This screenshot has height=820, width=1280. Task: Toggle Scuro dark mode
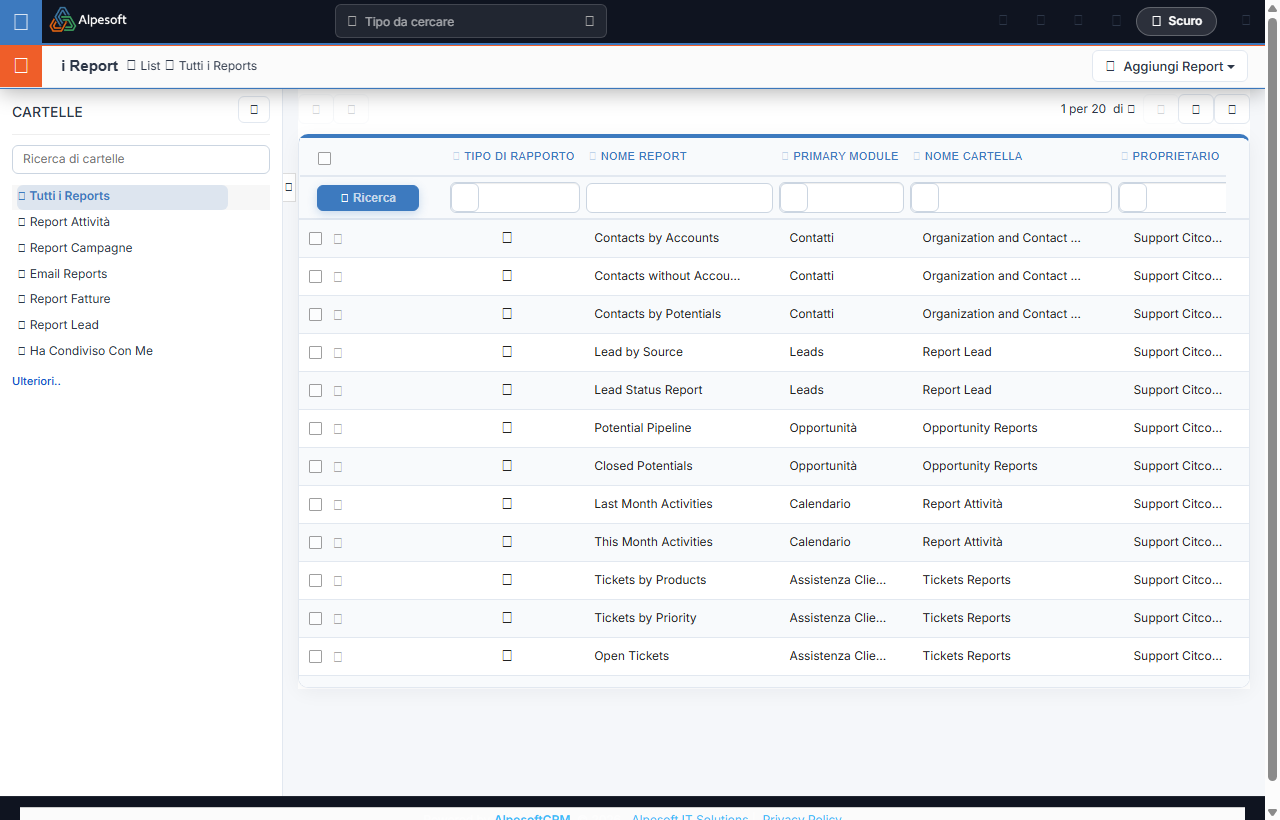click(1176, 21)
